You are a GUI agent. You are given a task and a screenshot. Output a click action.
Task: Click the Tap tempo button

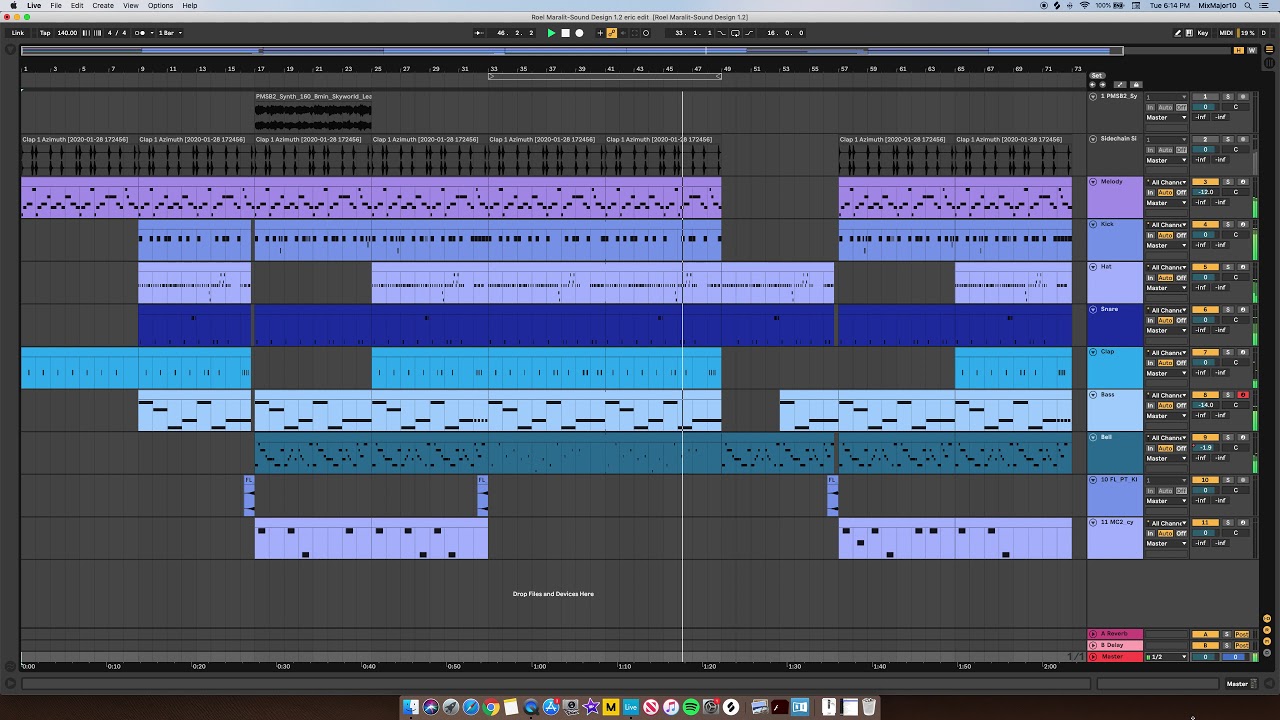45,33
